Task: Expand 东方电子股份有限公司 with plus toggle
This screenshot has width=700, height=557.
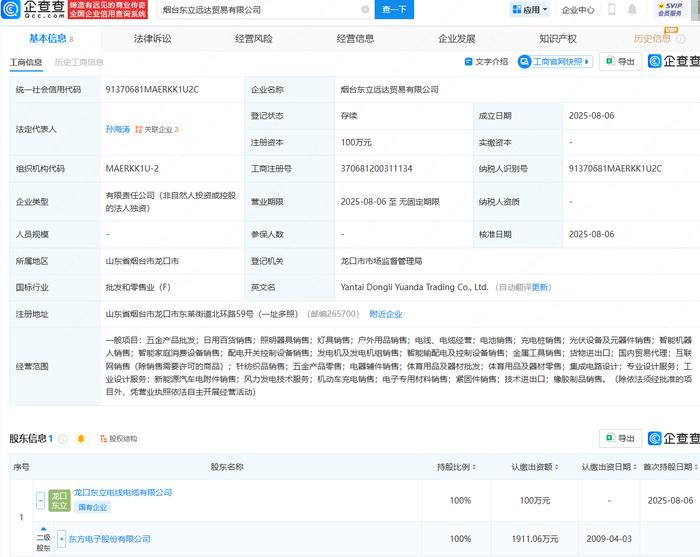Action: click(62, 539)
